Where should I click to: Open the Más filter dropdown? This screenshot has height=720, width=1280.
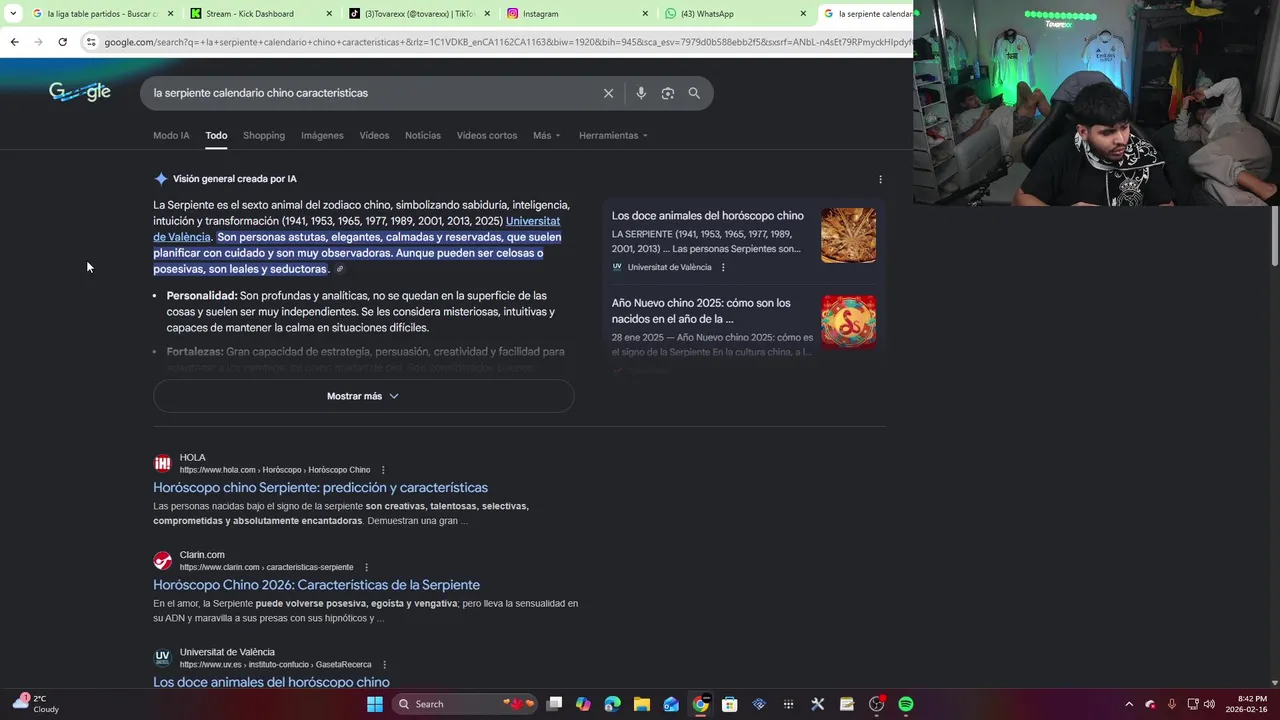[547, 135]
